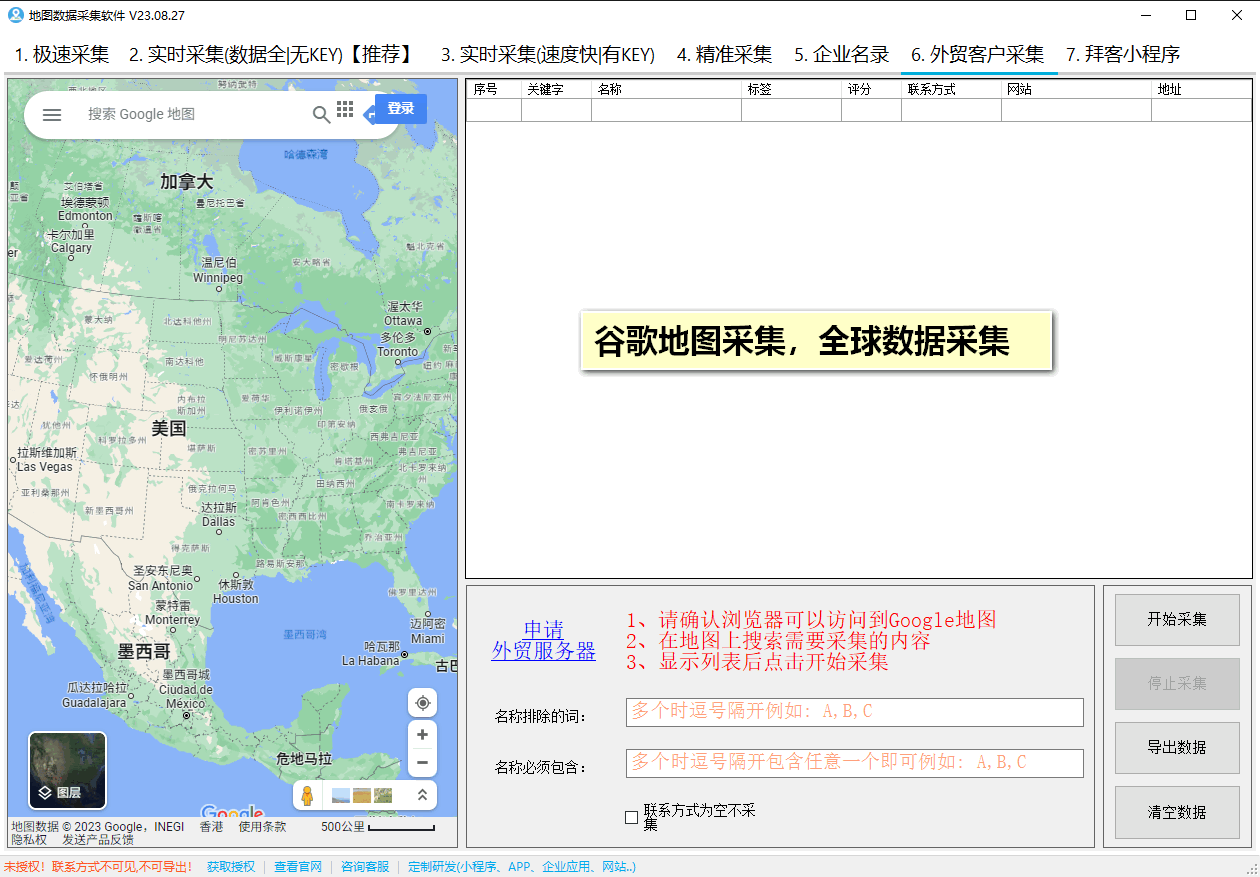Click the imagery thumbnails next to pegman

click(362, 795)
